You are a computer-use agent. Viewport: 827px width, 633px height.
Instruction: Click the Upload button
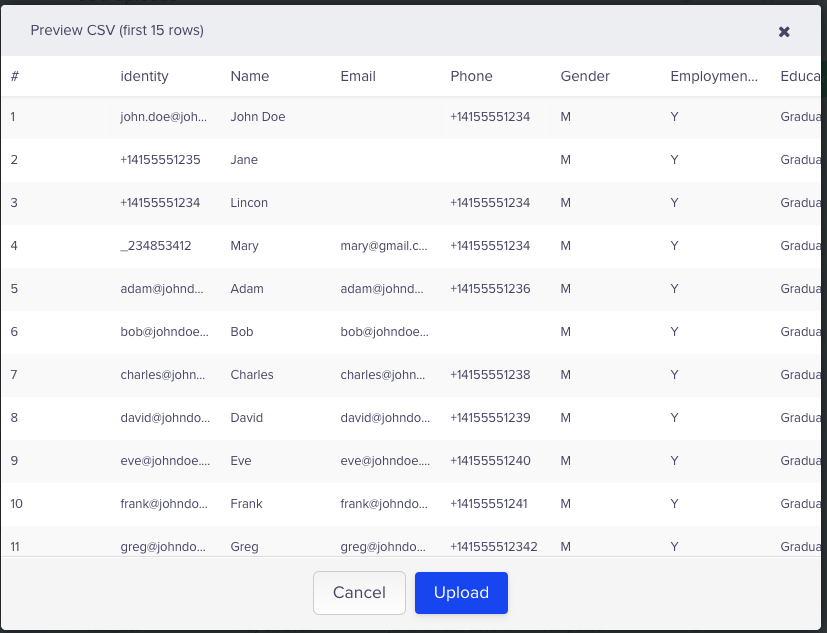click(461, 592)
